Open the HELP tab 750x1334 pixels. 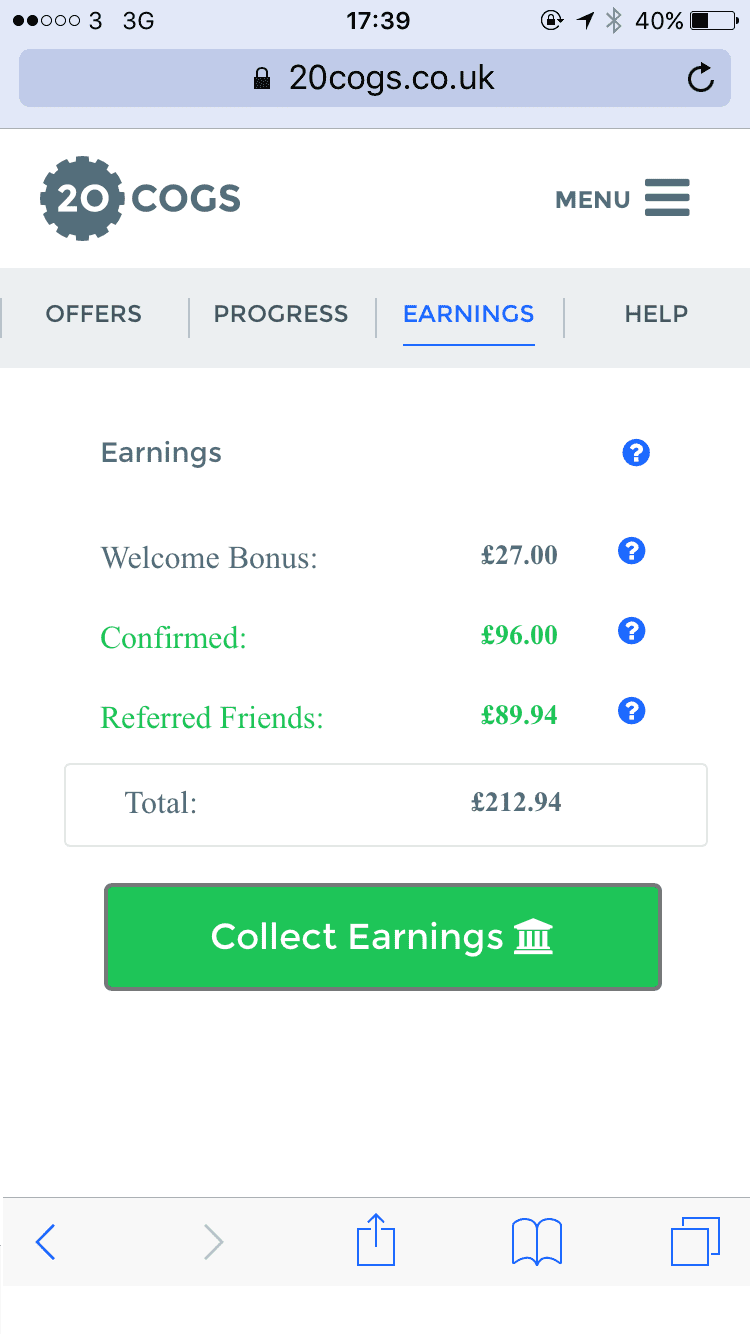pos(656,314)
